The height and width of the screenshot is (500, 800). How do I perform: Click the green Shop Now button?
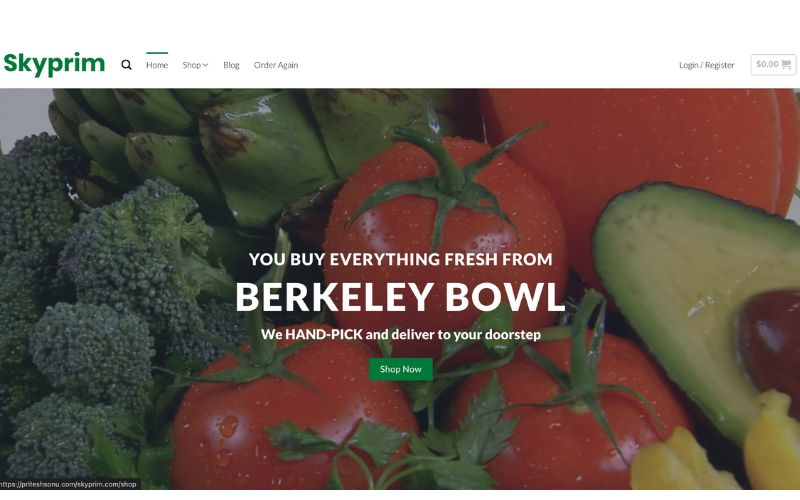click(x=401, y=369)
